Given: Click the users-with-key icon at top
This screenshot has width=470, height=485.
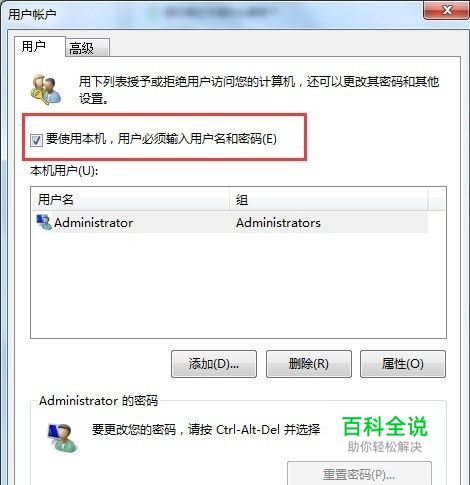Looking at the screenshot, I should coord(46,89).
